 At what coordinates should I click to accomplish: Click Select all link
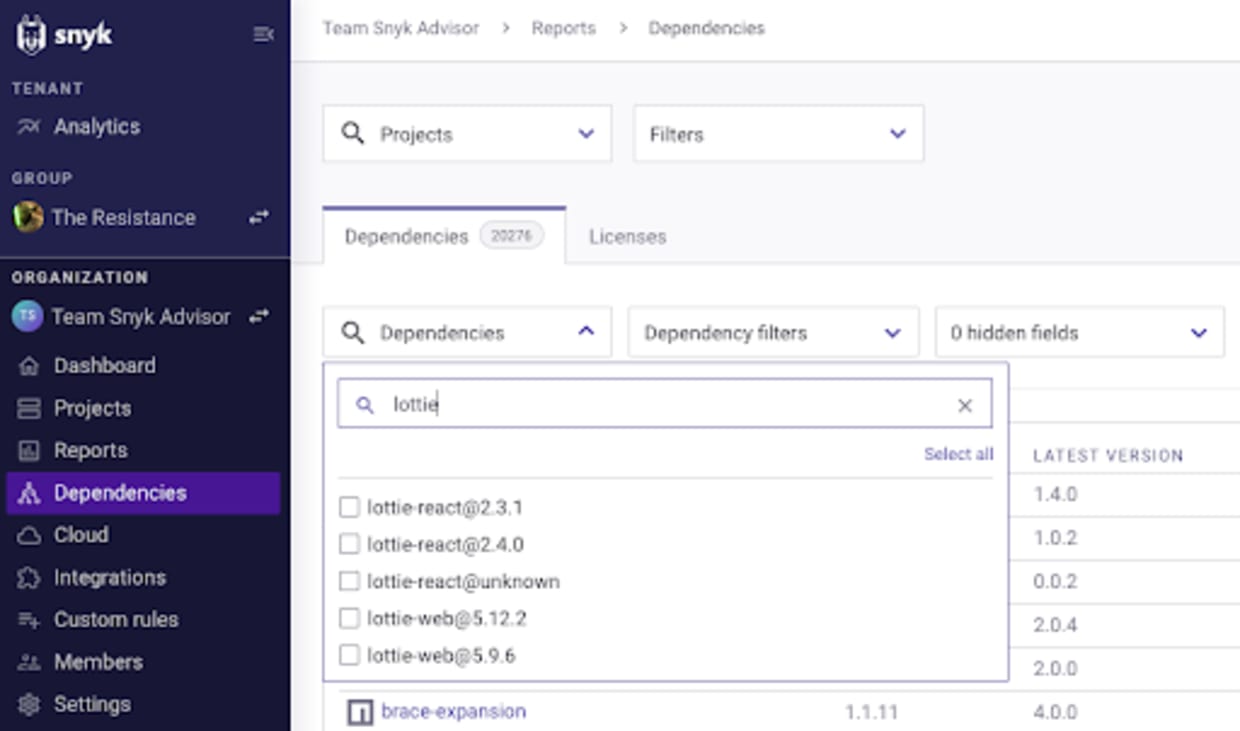click(958, 454)
